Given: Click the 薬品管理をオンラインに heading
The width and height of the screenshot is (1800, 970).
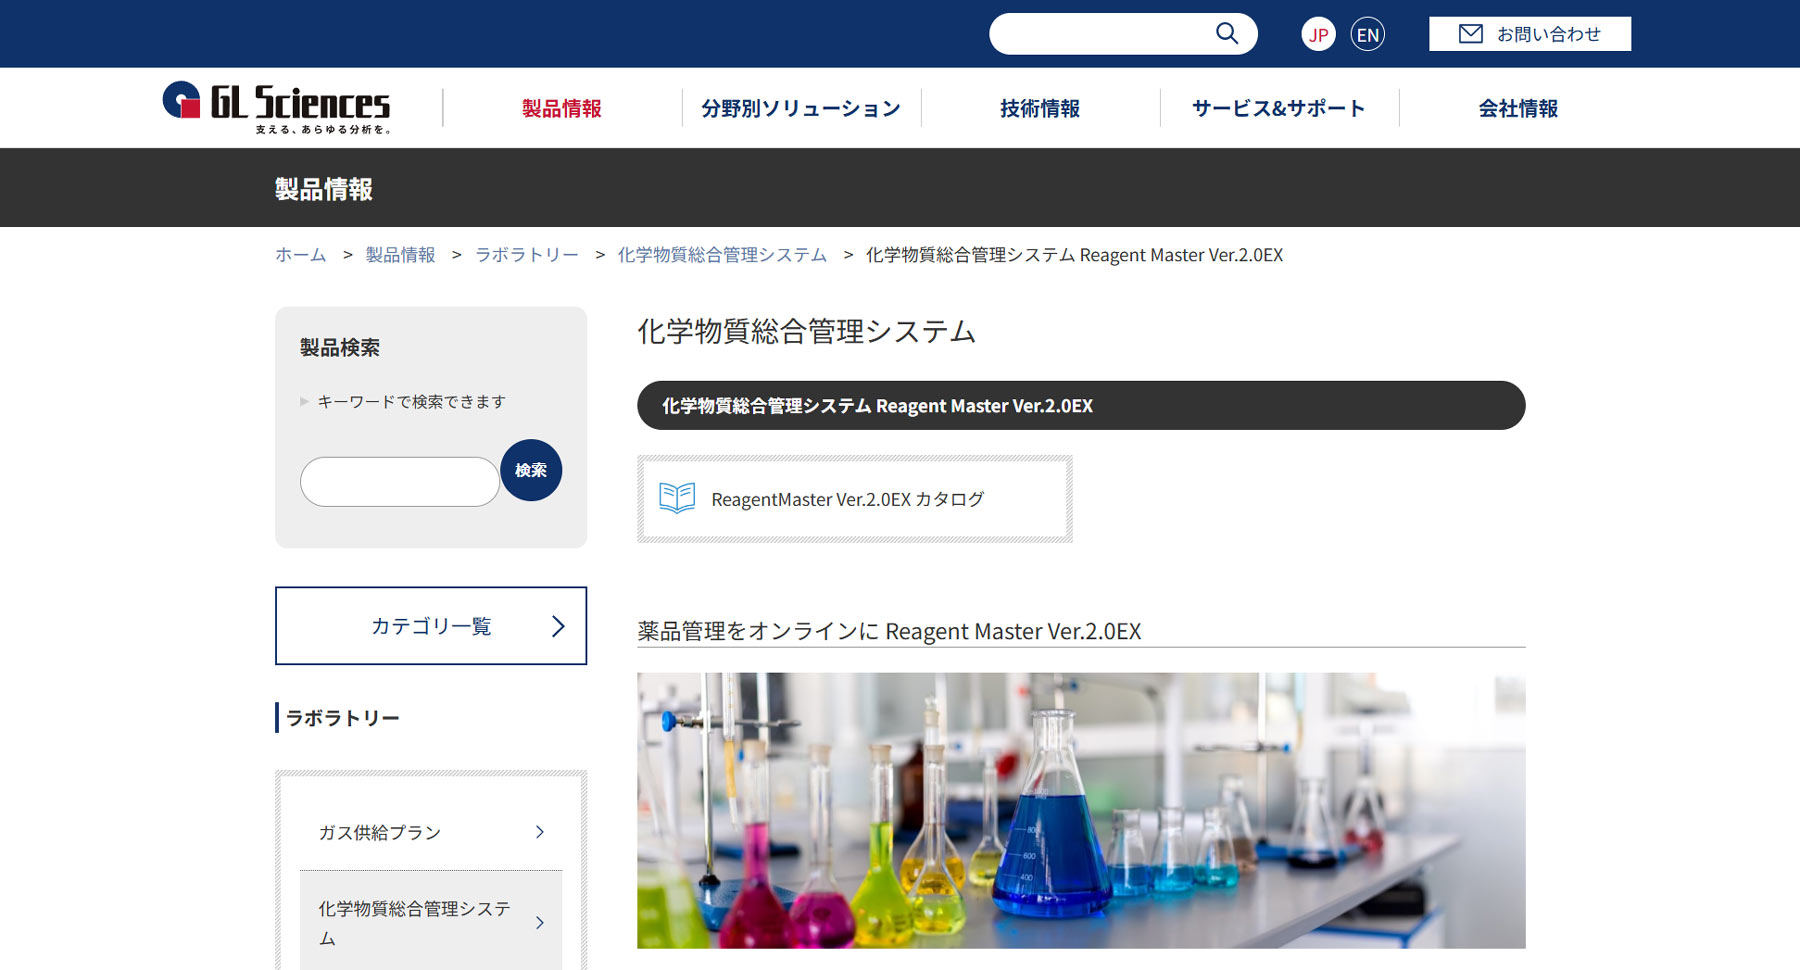Looking at the screenshot, I should [x=889, y=631].
